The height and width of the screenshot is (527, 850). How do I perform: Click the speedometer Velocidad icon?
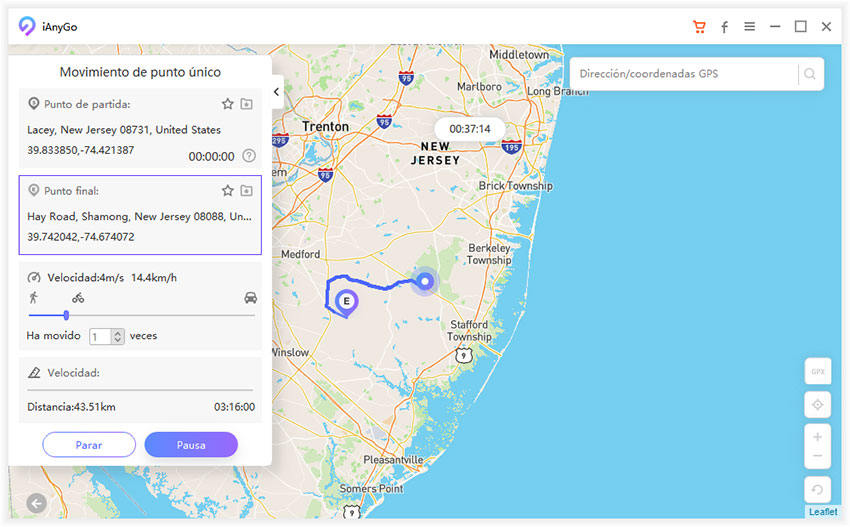[x=34, y=278]
